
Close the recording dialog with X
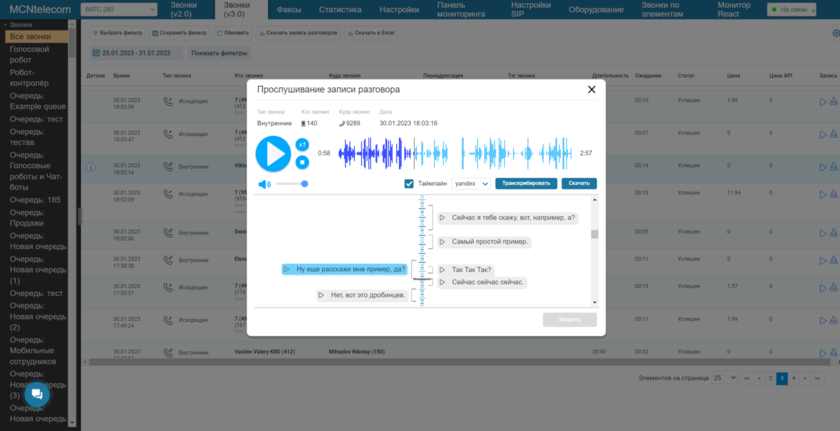(x=591, y=89)
